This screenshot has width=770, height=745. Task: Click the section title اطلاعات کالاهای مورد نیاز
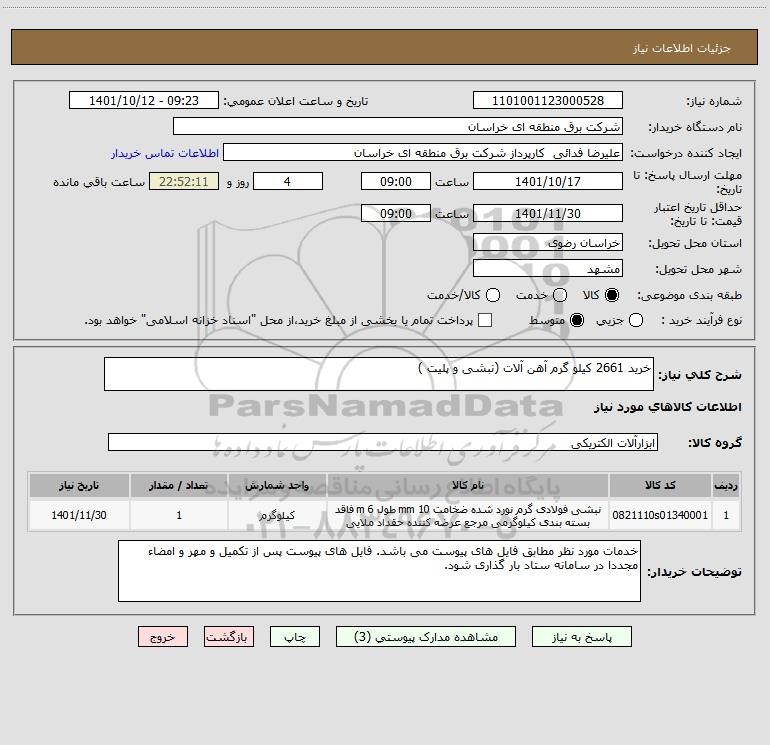point(667,407)
